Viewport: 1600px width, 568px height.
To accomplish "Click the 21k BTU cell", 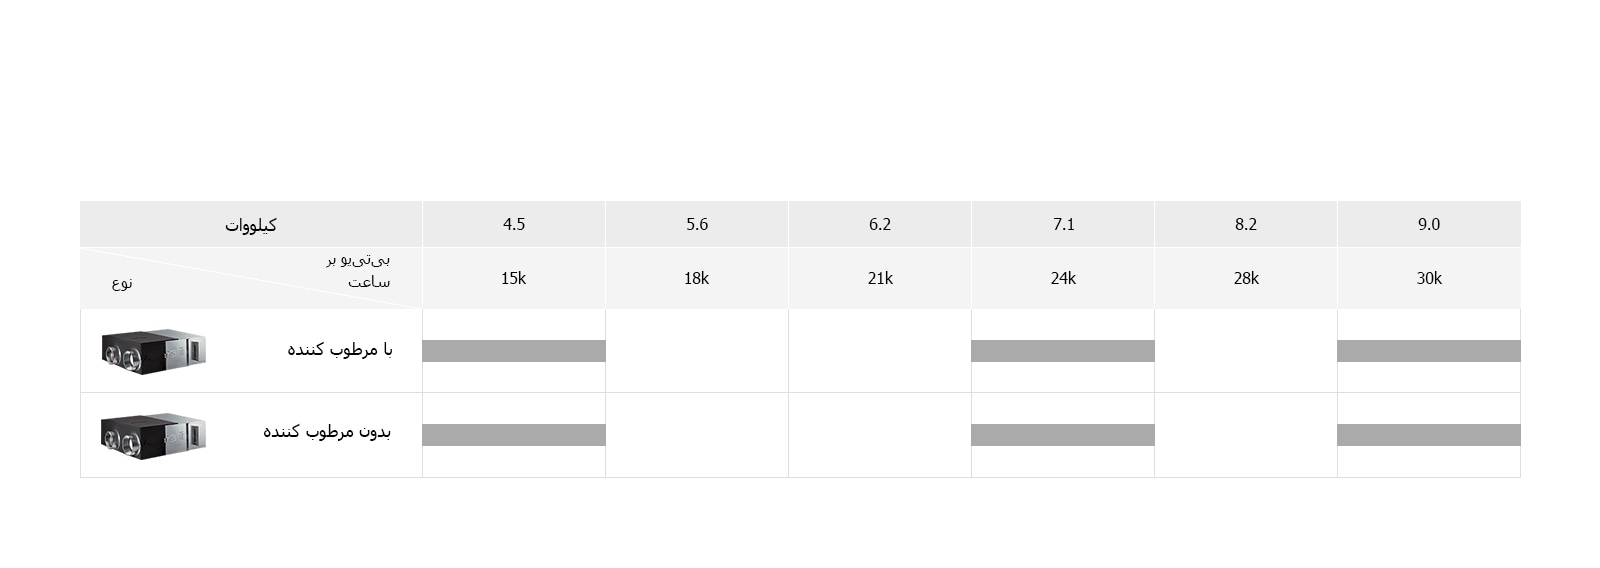I will click(x=880, y=278).
